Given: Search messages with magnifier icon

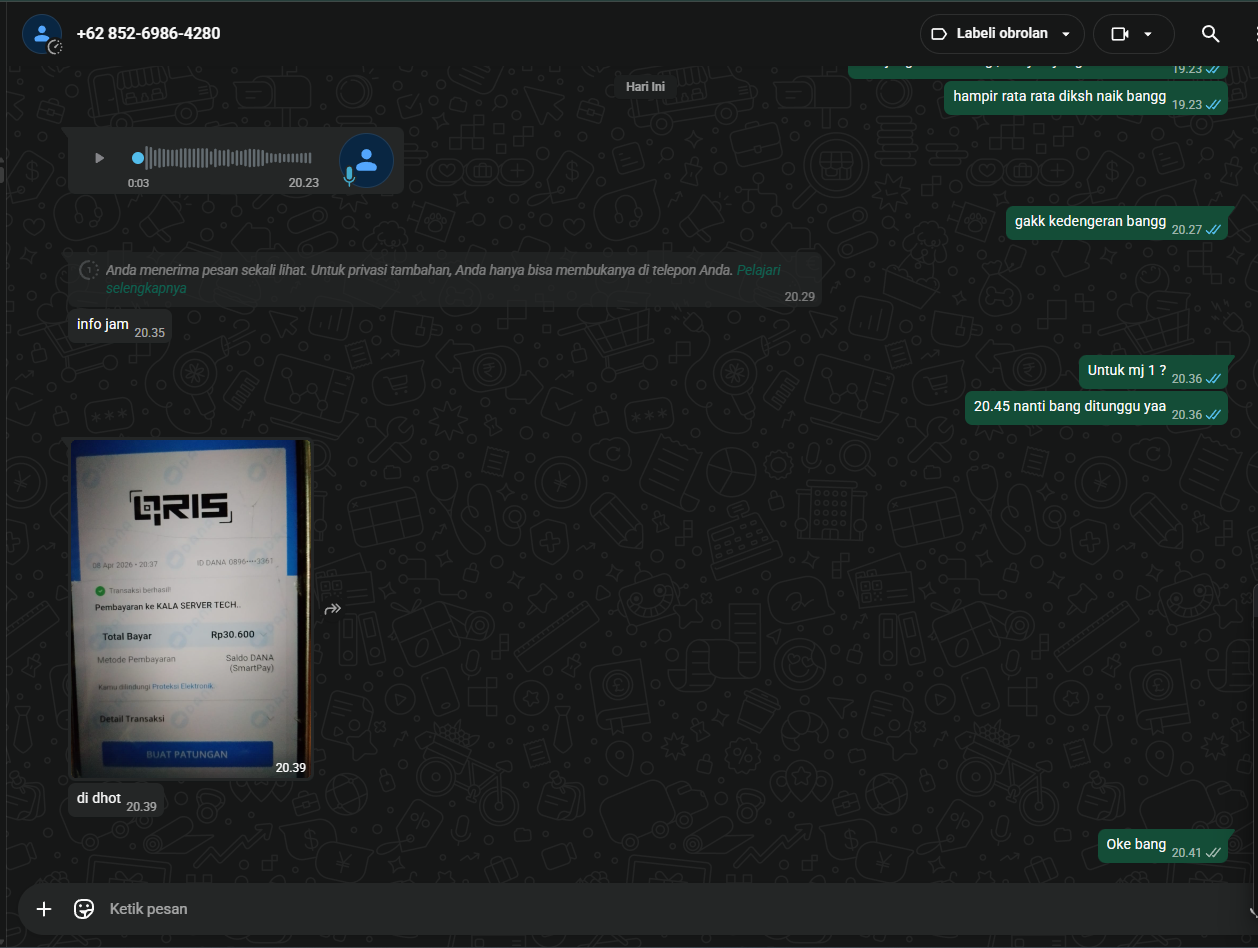Looking at the screenshot, I should tap(1210, 34).
